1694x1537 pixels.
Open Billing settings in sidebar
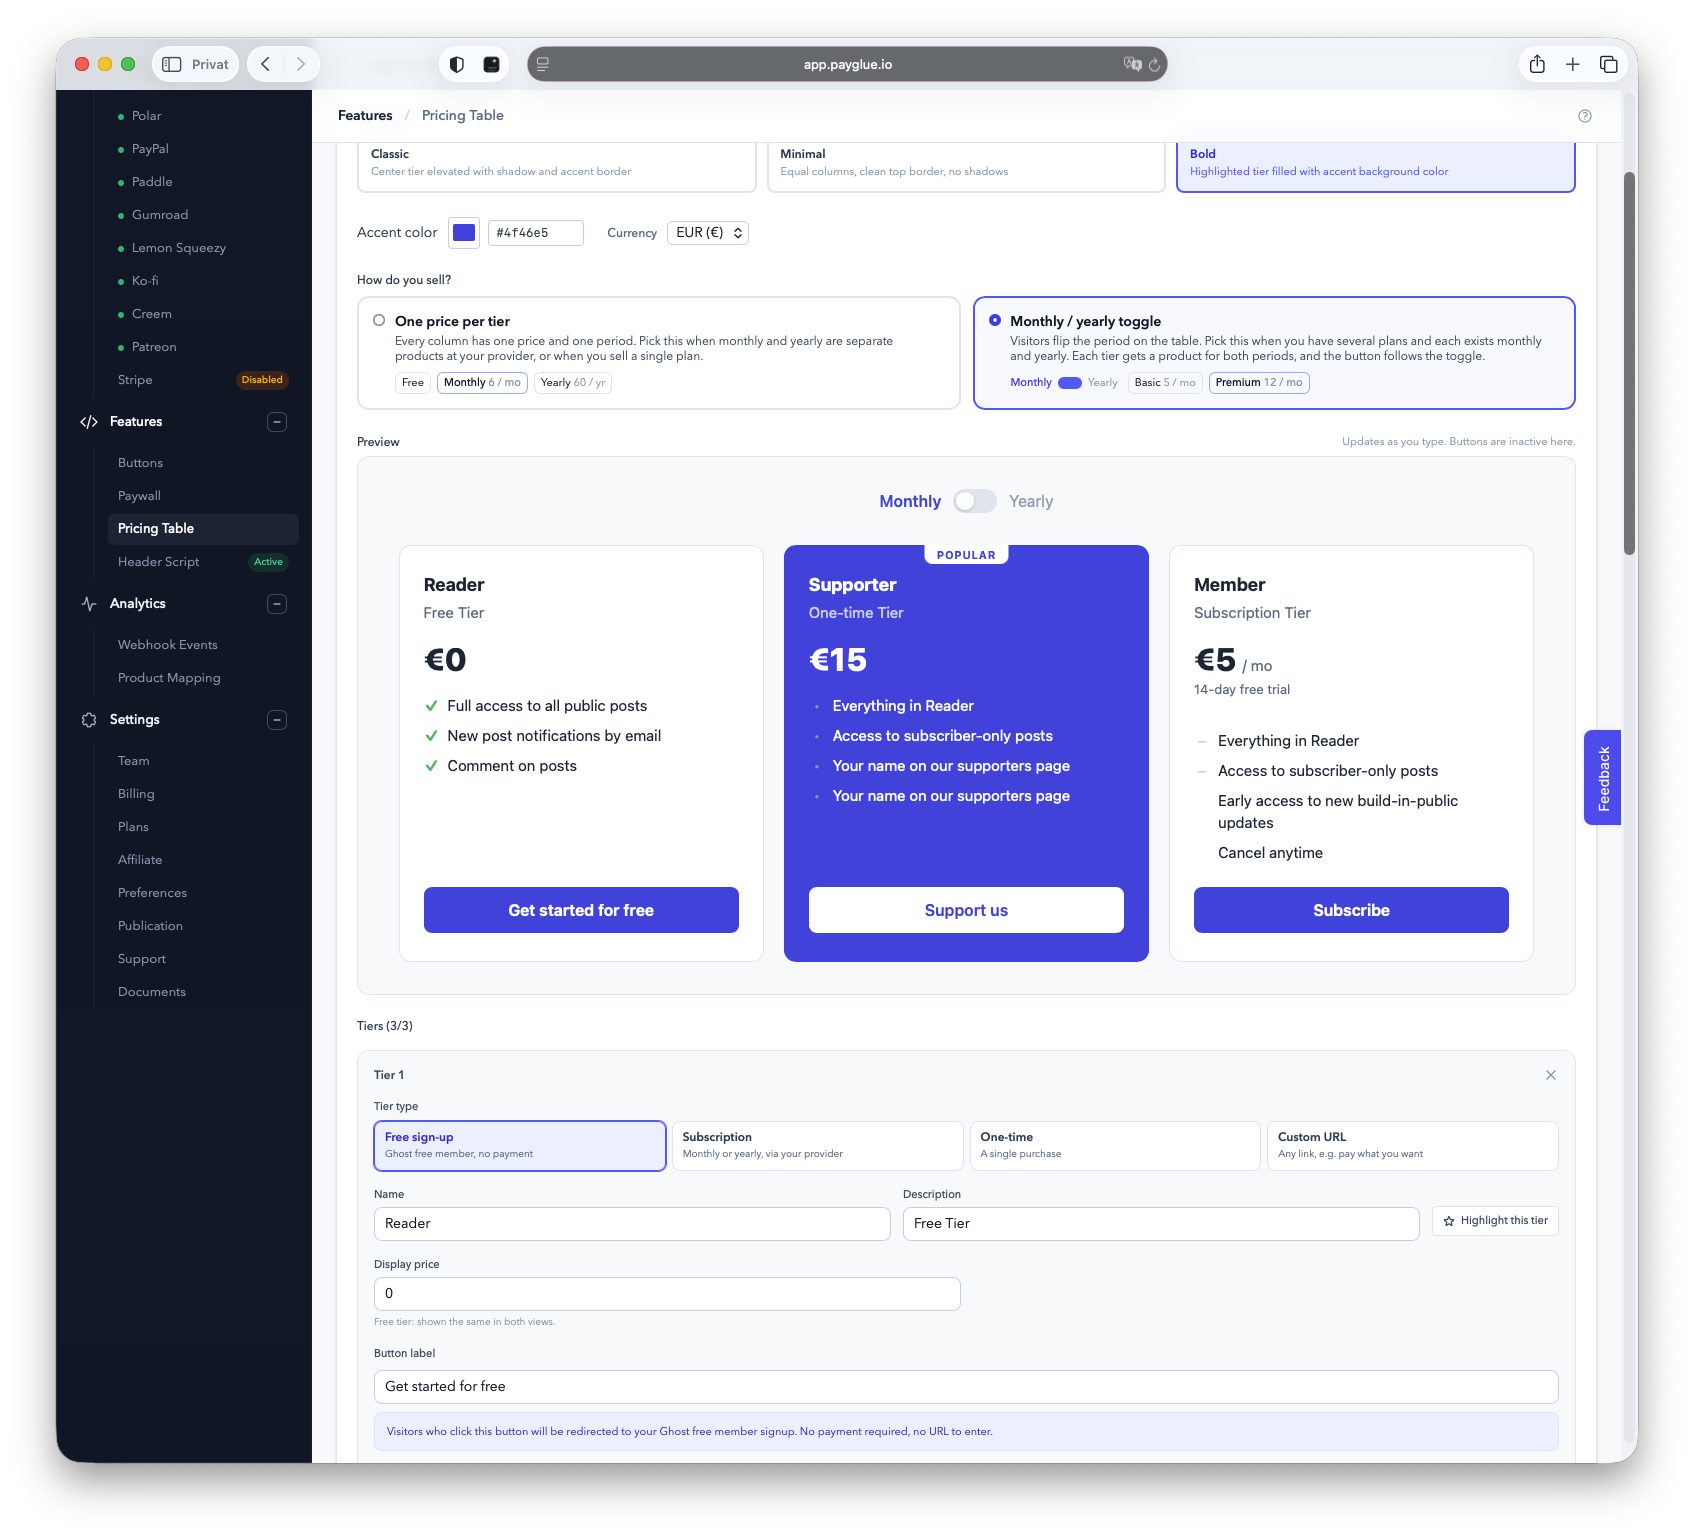point(136,794)
